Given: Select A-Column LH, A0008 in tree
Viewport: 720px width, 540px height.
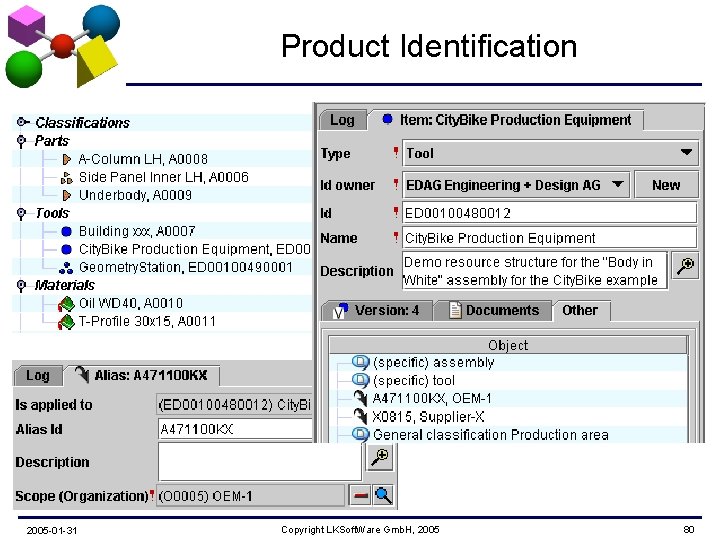Looking at the screenshot, I should click(143, 159).
